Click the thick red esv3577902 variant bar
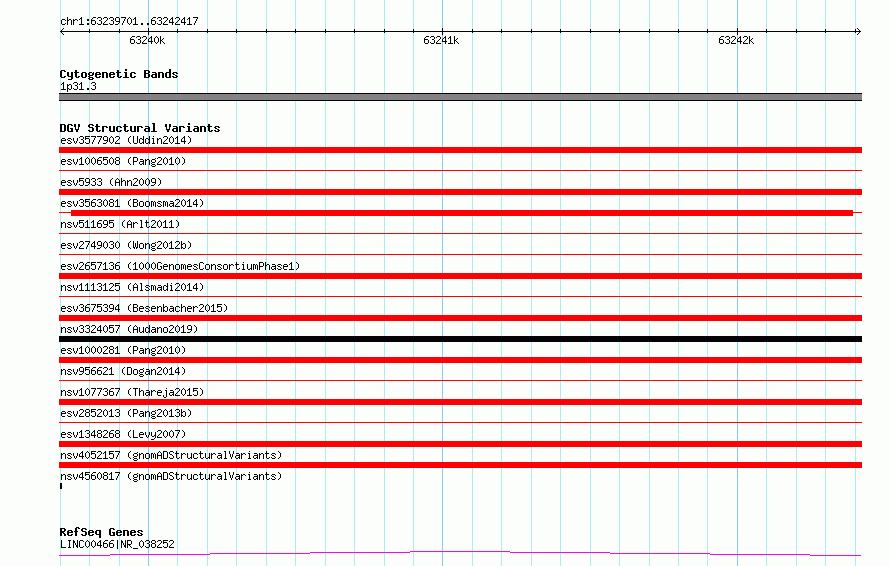Viewport: 890px width, 566px height. pyautogui.click(x=460, y=150)
